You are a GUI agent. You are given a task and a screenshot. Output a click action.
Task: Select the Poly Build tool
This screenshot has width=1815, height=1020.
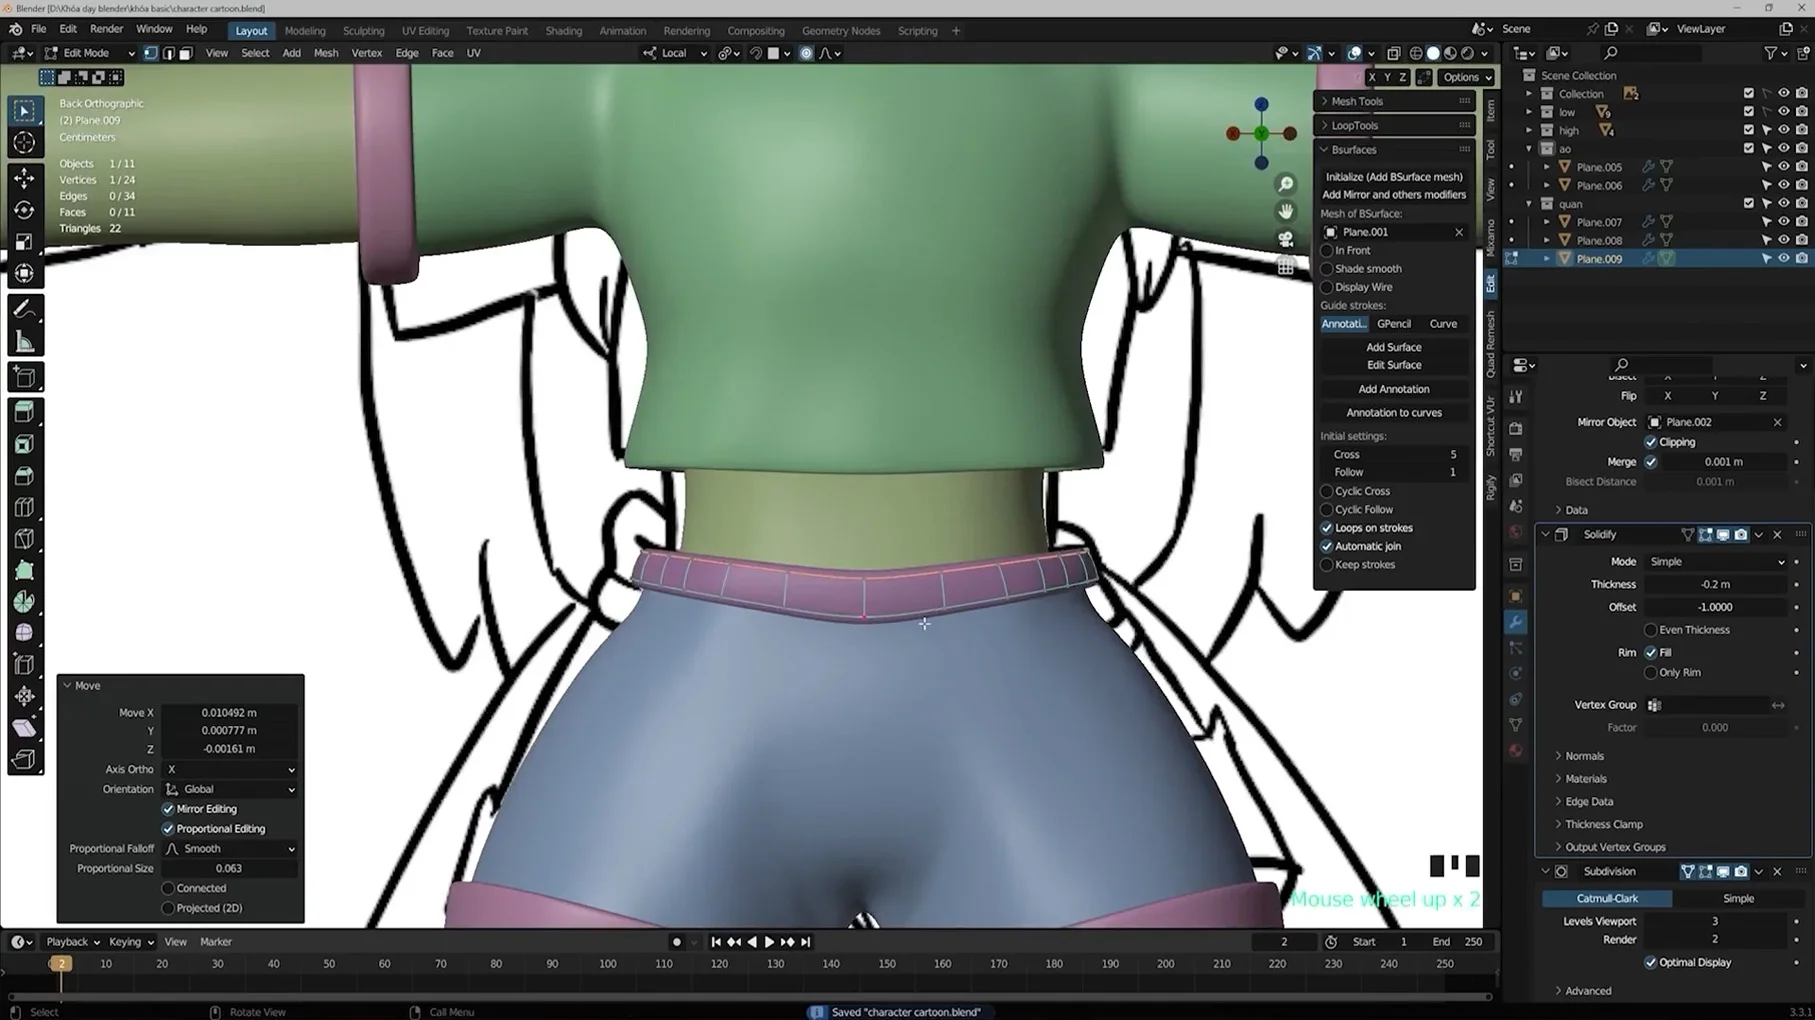(x=24, y=570)
